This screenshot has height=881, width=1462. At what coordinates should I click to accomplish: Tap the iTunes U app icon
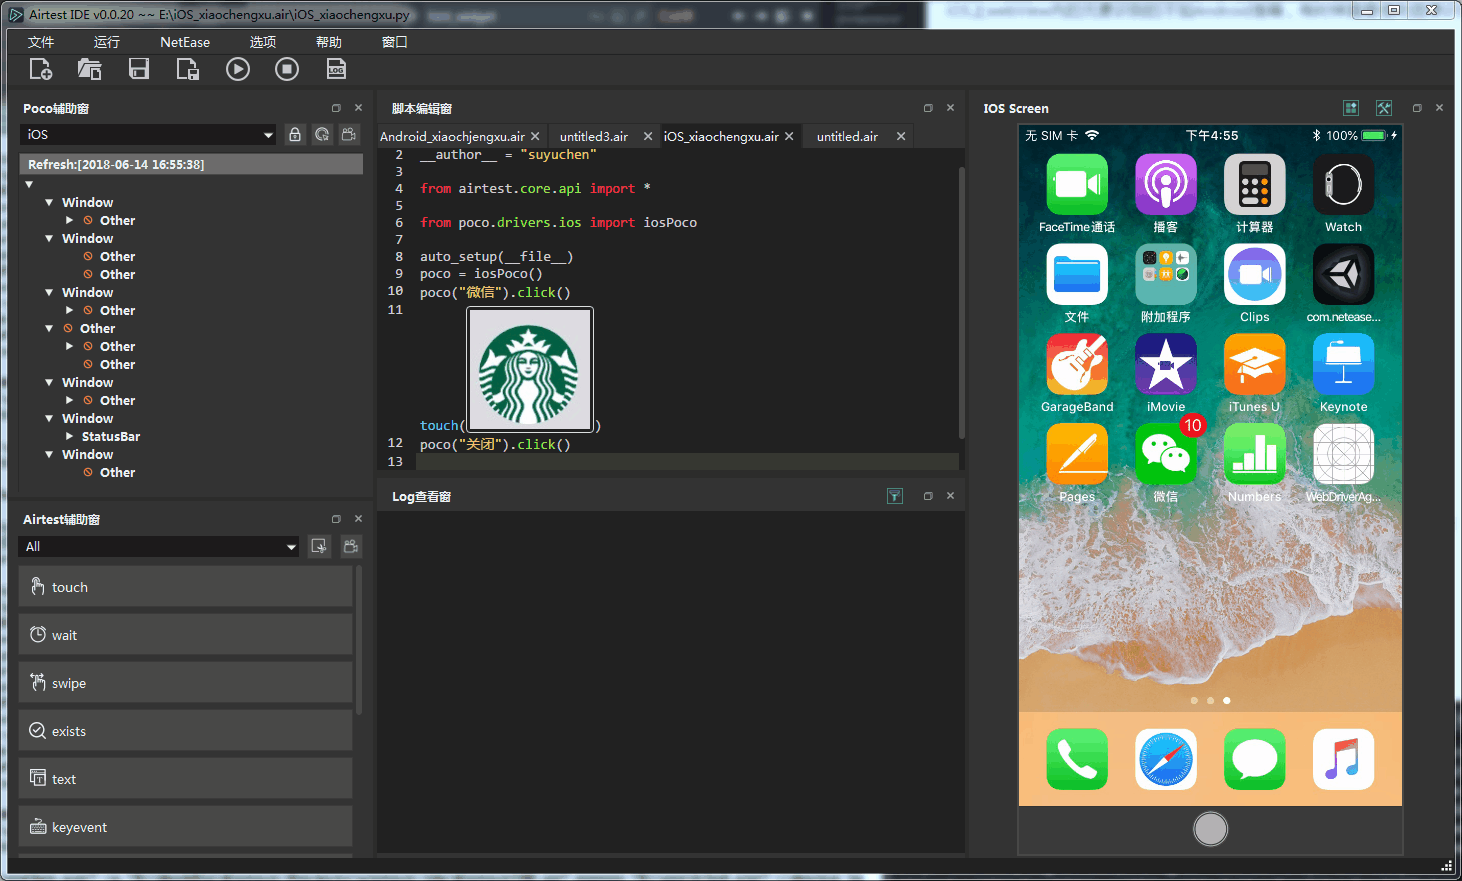[x=1255, y=365]
